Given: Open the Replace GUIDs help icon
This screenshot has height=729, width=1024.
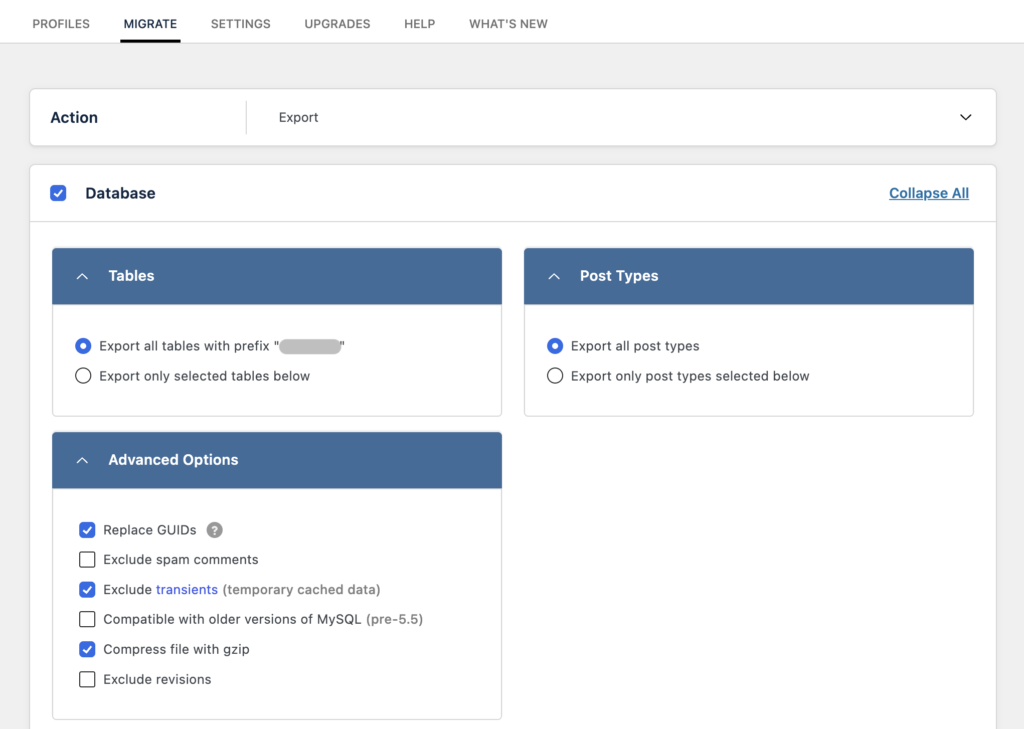Looking at the screenshot, I should pos(214,530).
